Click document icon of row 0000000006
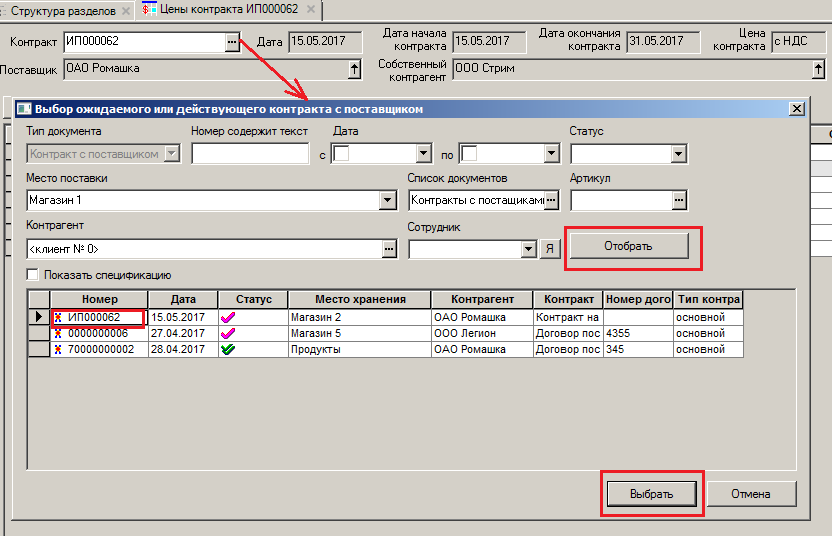This screenshot has height=536, width=832. pos(58,333)
